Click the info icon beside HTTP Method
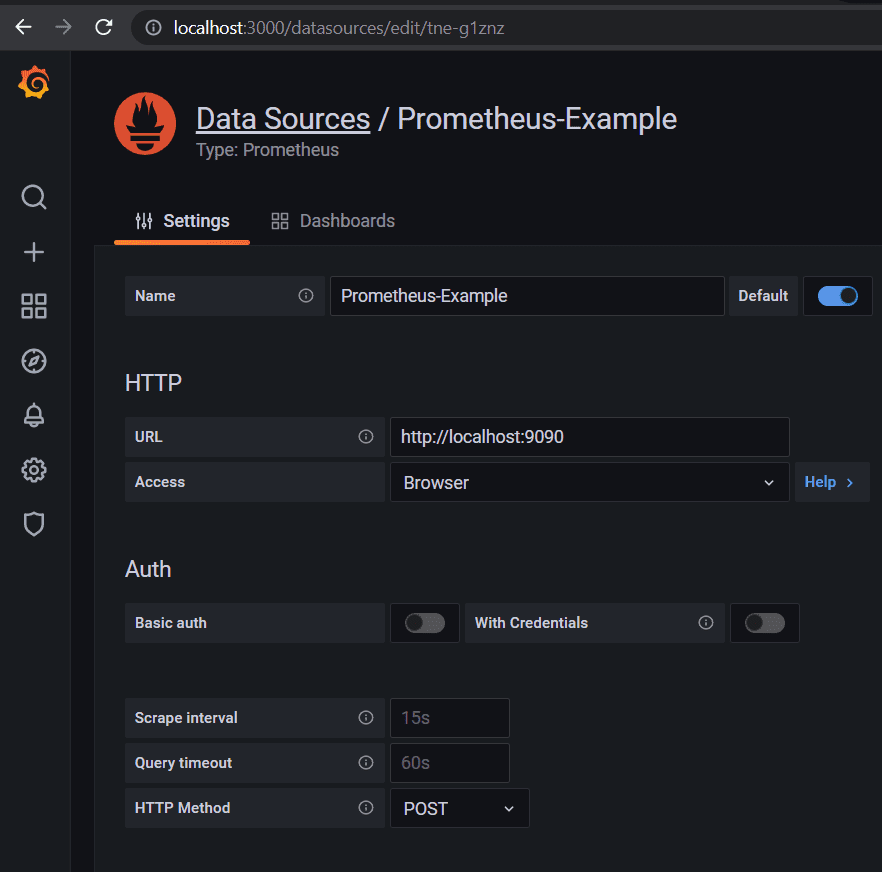Viewport: 882px width, 872px height. pos(366,807)
